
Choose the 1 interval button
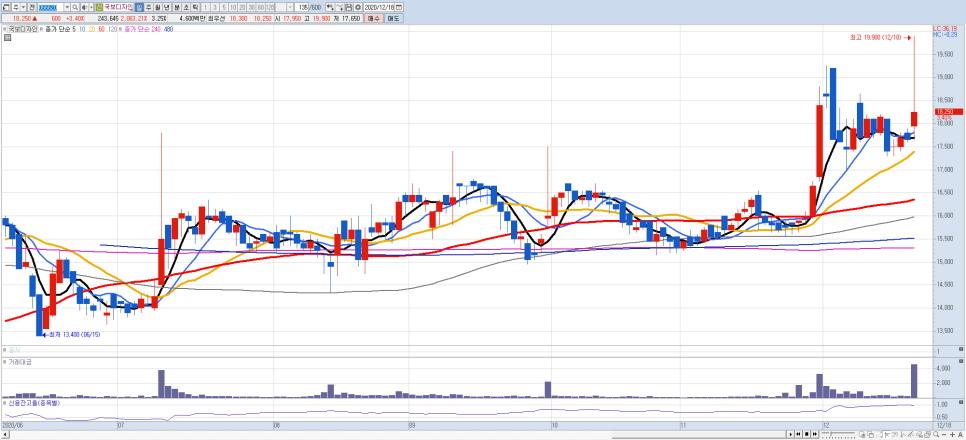205,7
